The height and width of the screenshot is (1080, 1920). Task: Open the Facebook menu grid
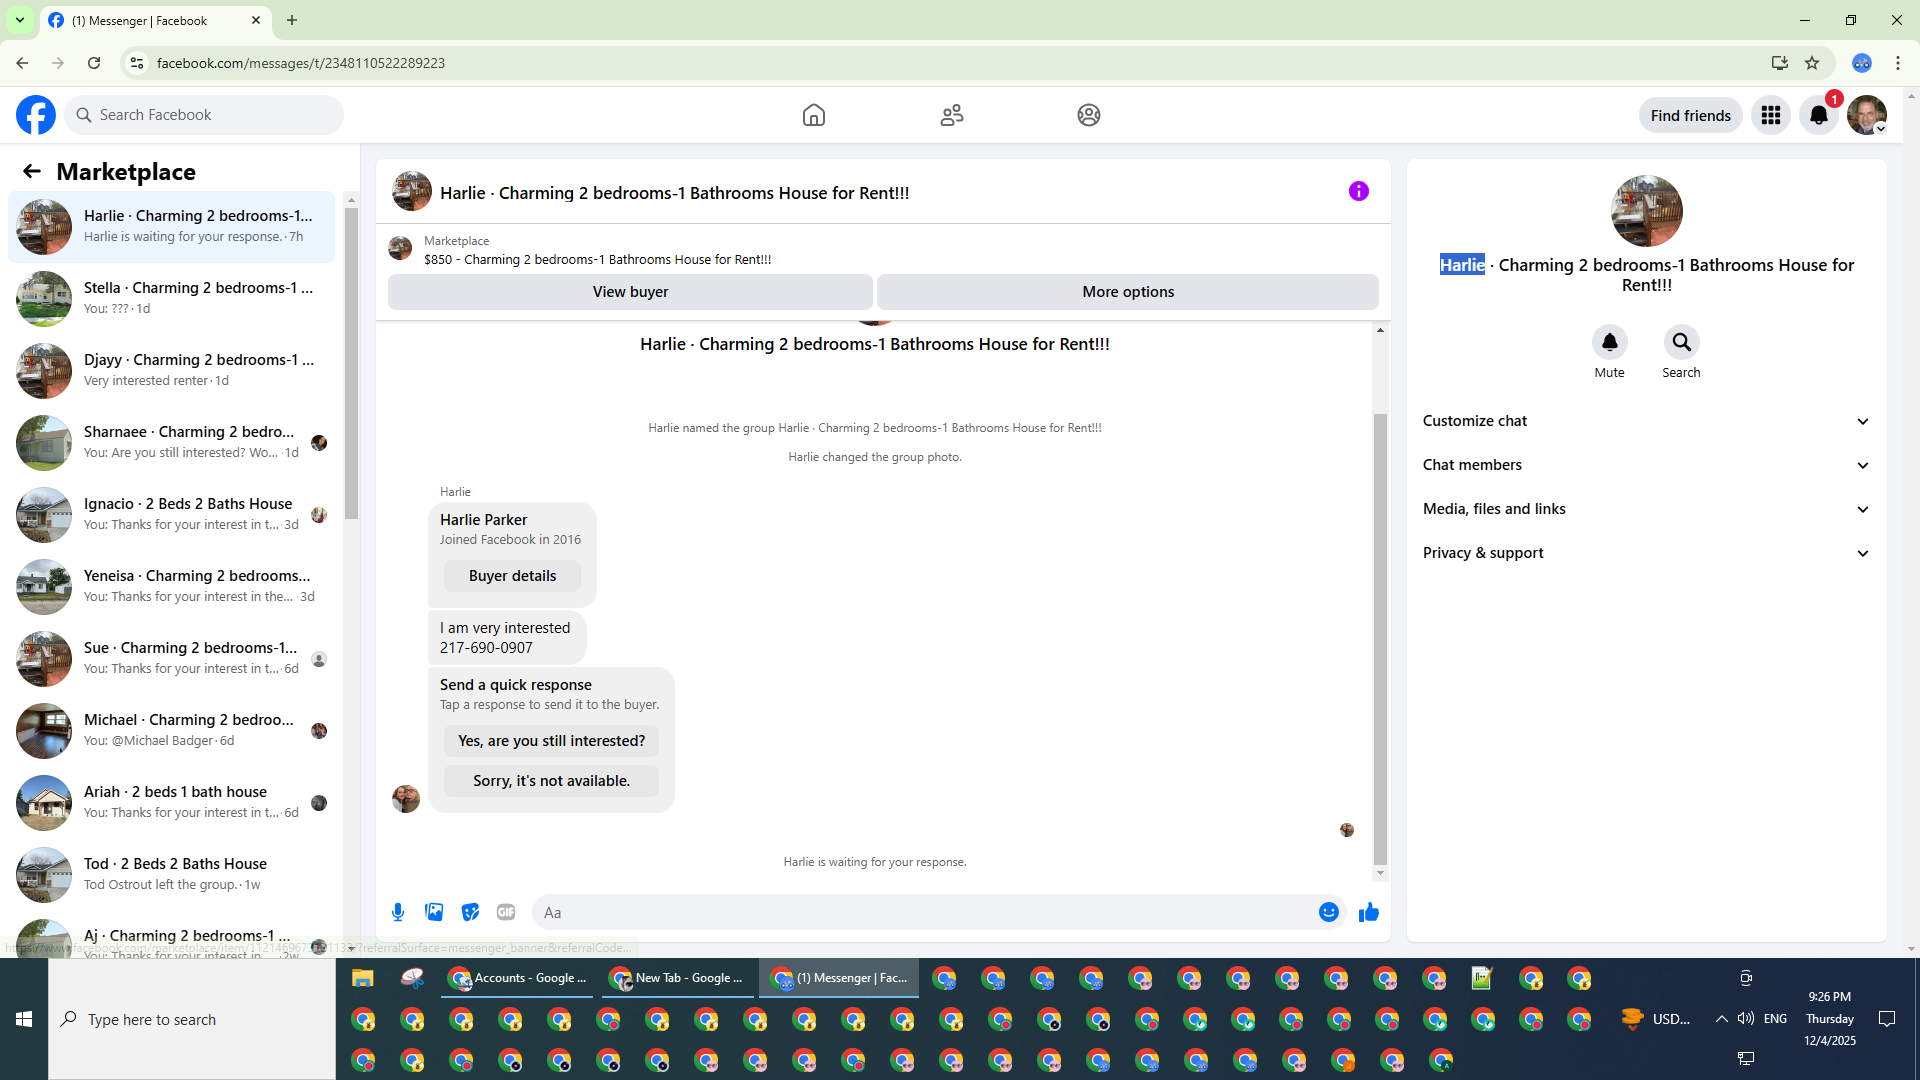click(1770, 115)
